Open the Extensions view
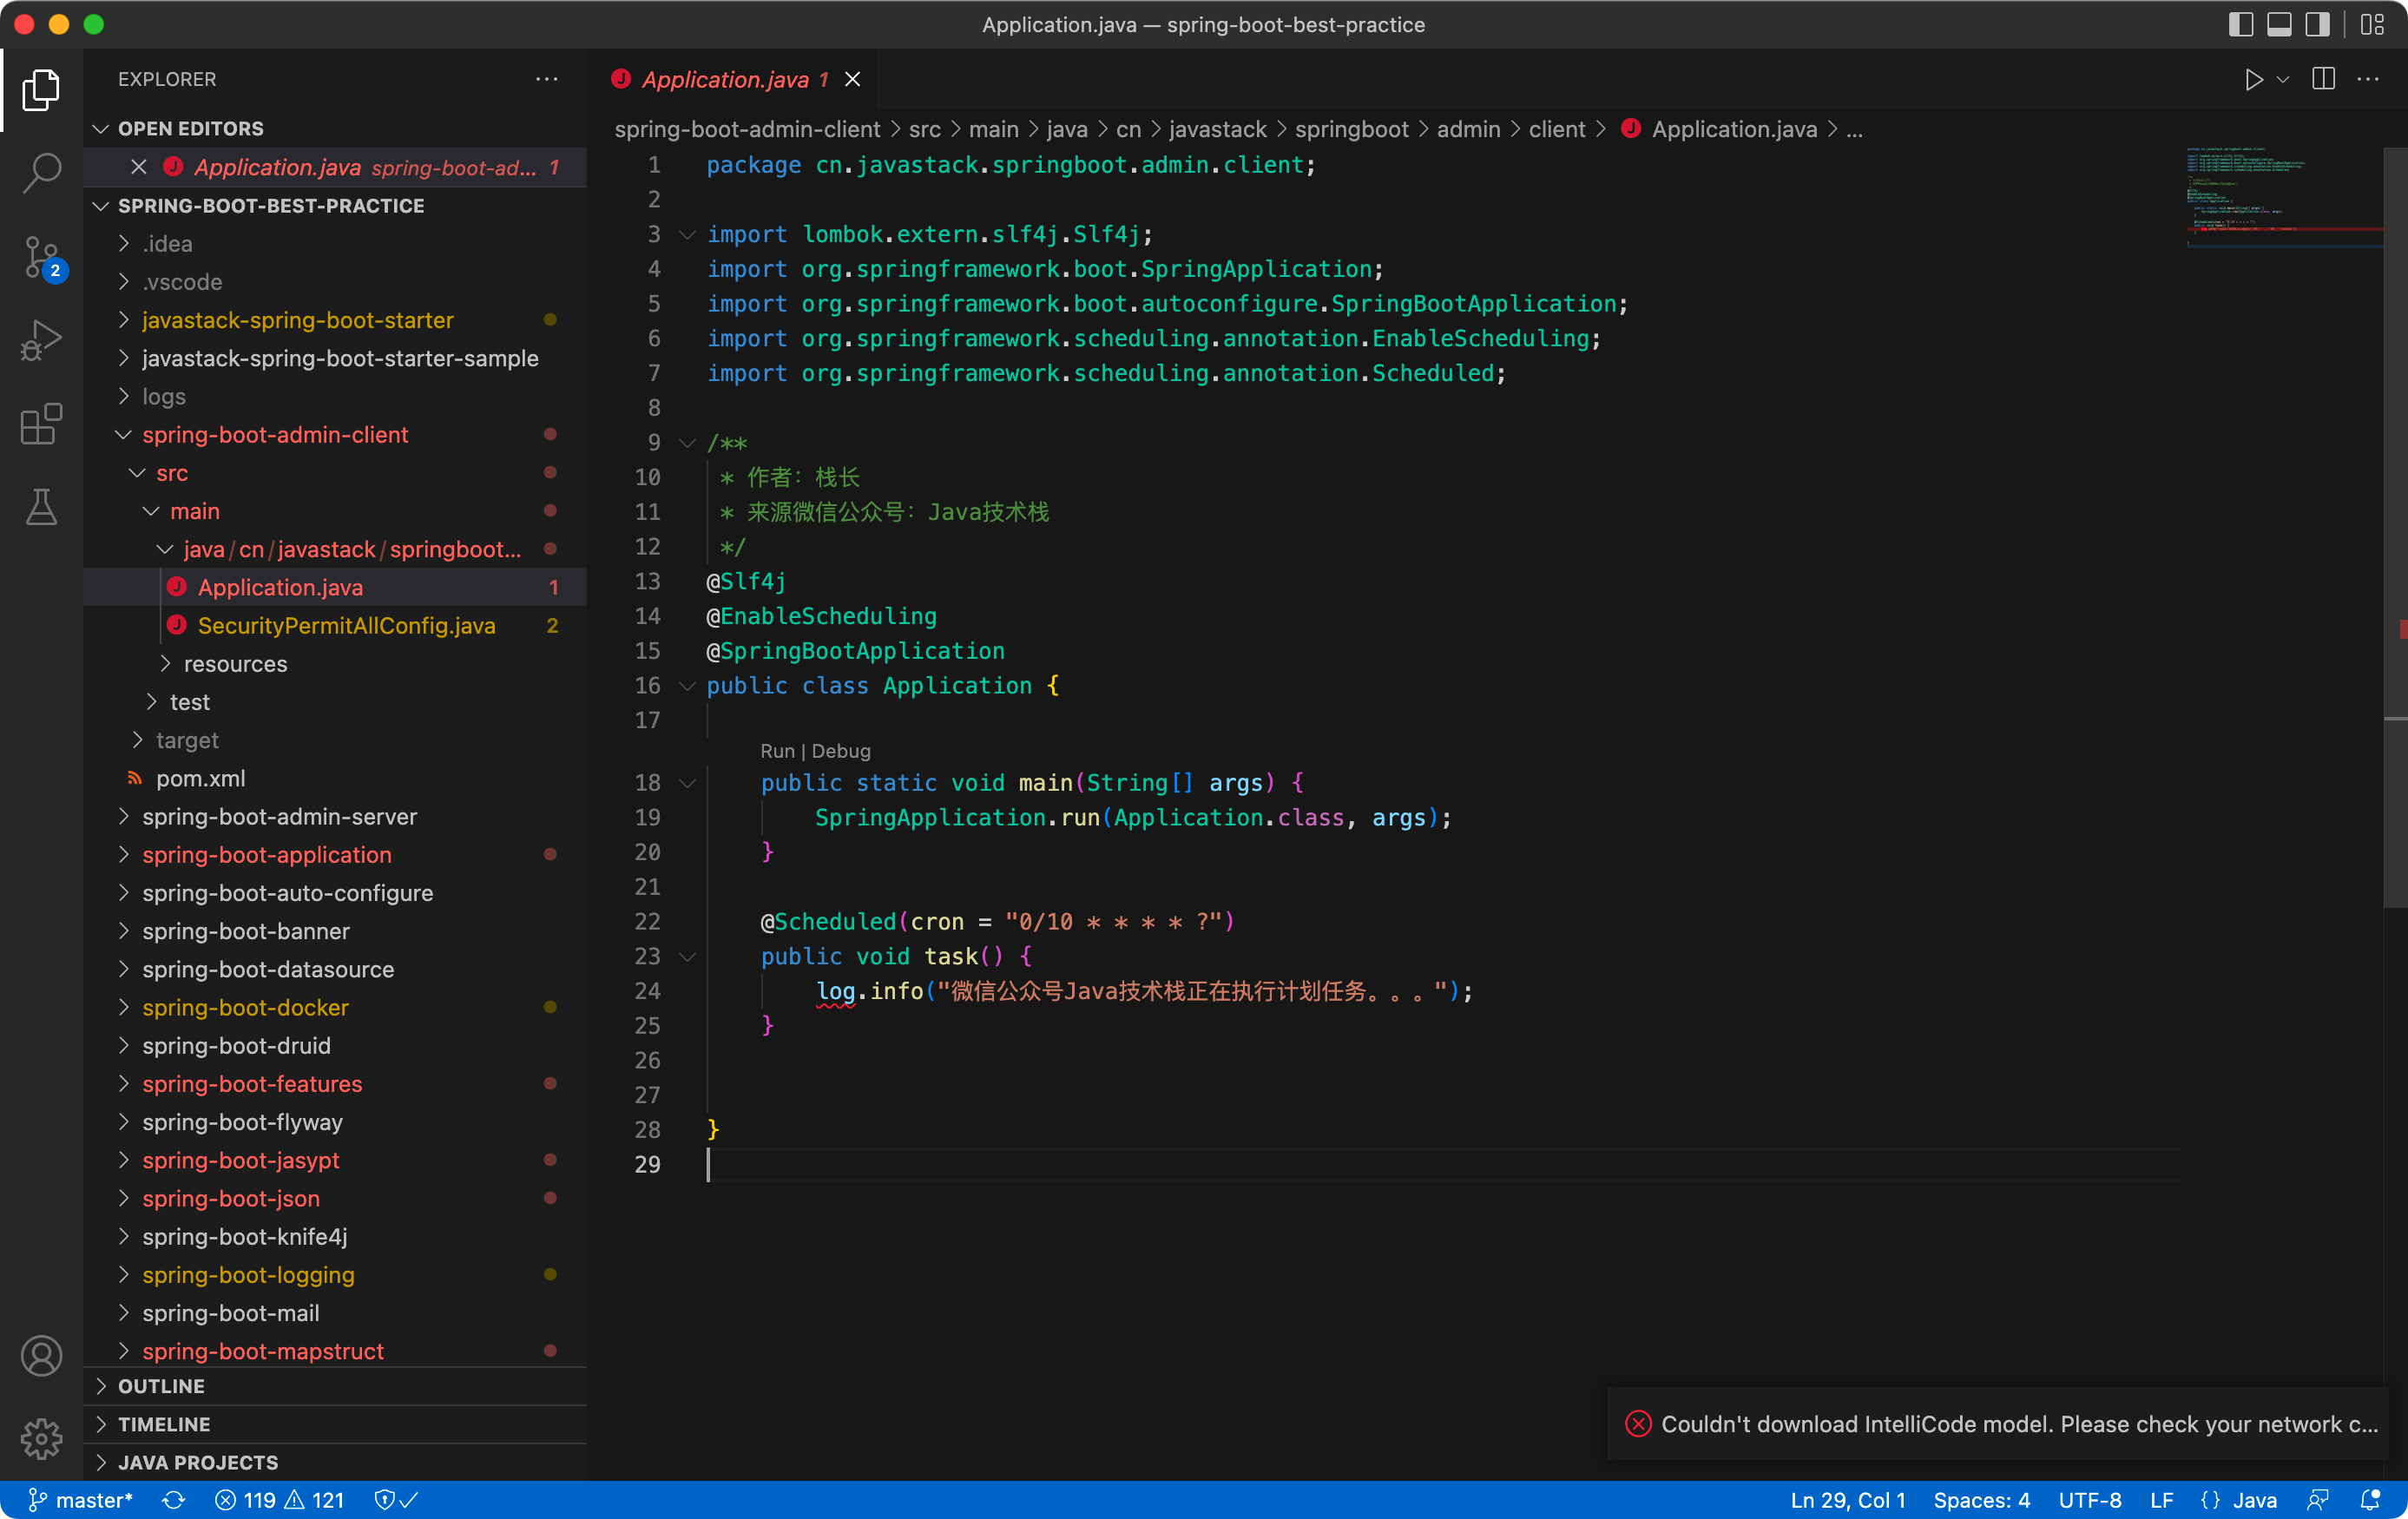Image resolution: width=2408 pixels, height=1519 pixels. (x=41, y=424)
